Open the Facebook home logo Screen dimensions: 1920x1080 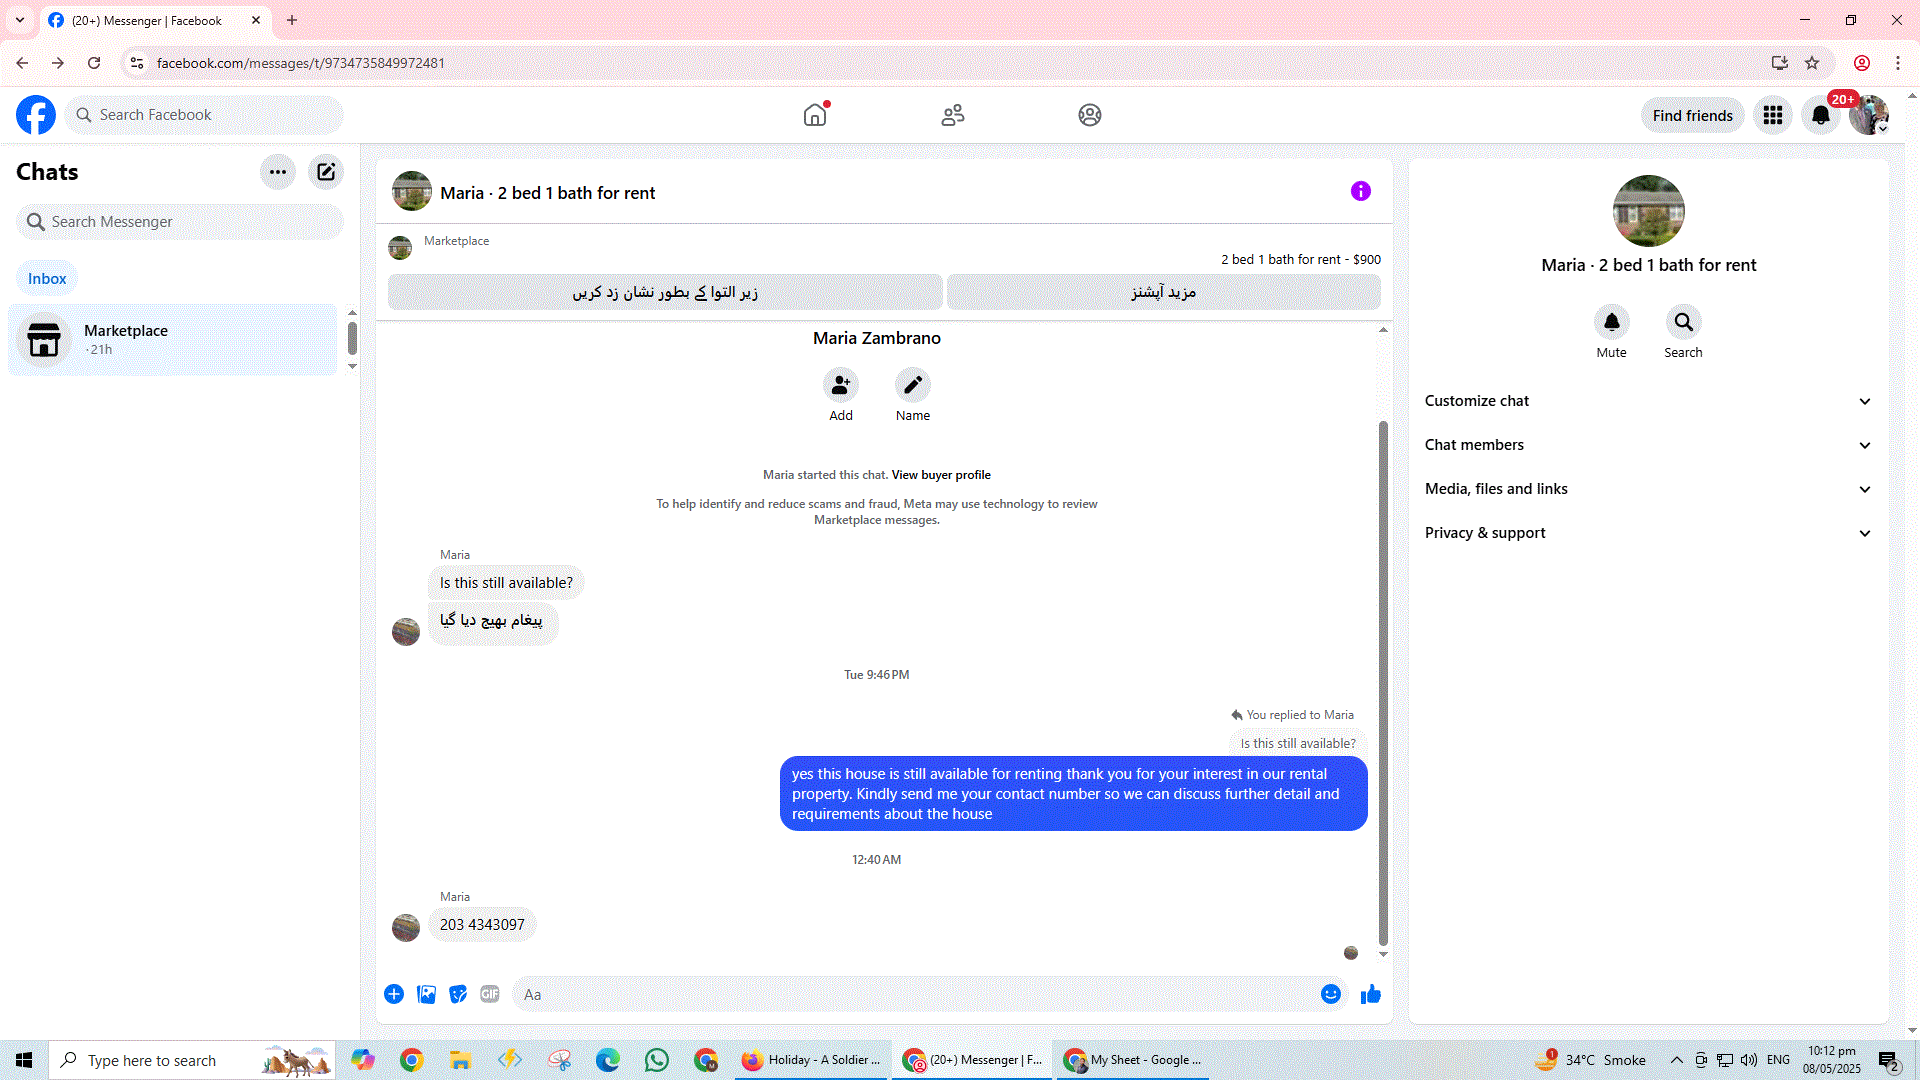pyautogui.click(x=36, y=115)
